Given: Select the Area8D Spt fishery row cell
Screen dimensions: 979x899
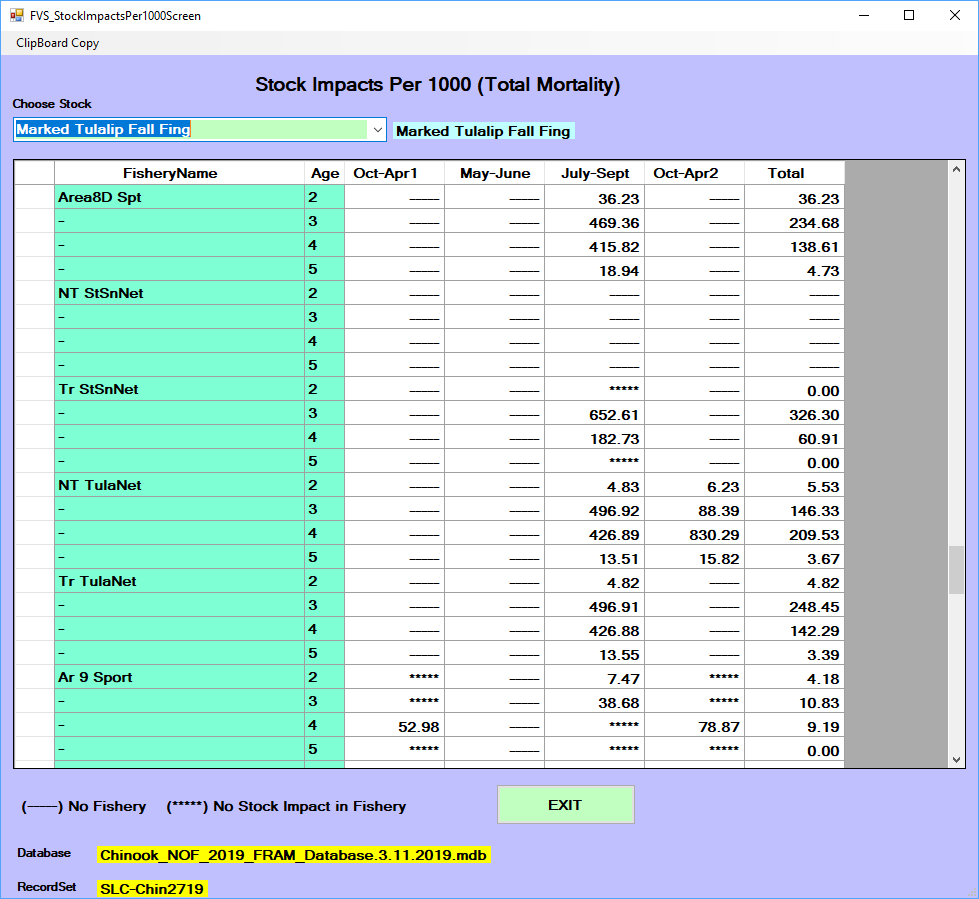Looking at the screenshot, I should point(179,197).
